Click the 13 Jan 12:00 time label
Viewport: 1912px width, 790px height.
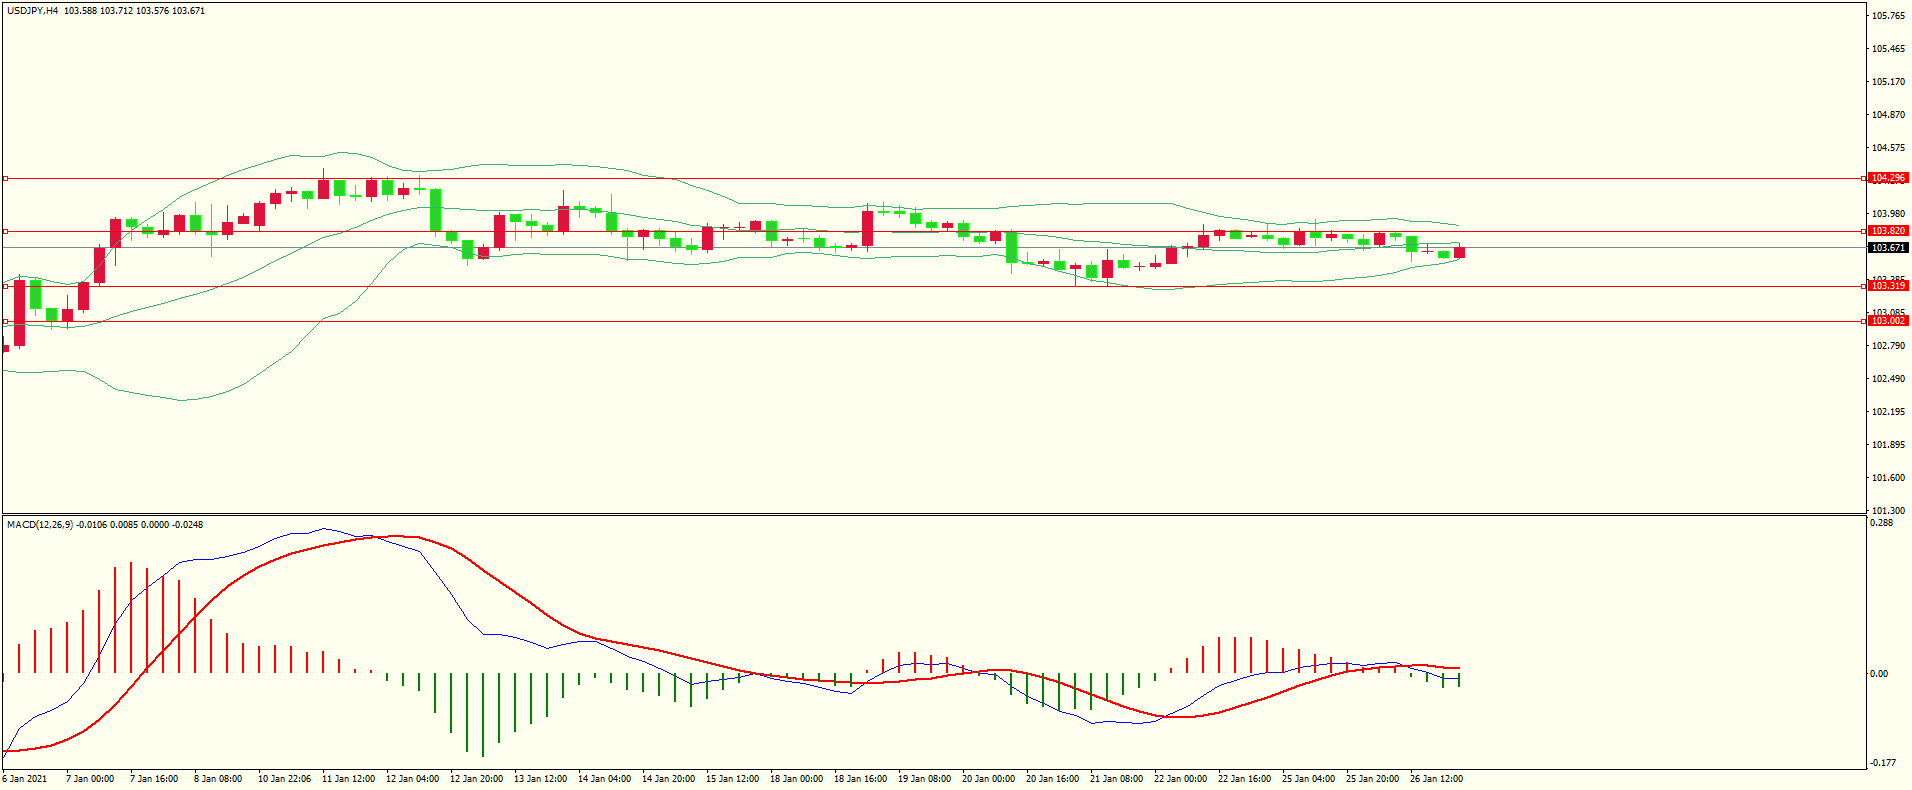(x=540, y=779)
